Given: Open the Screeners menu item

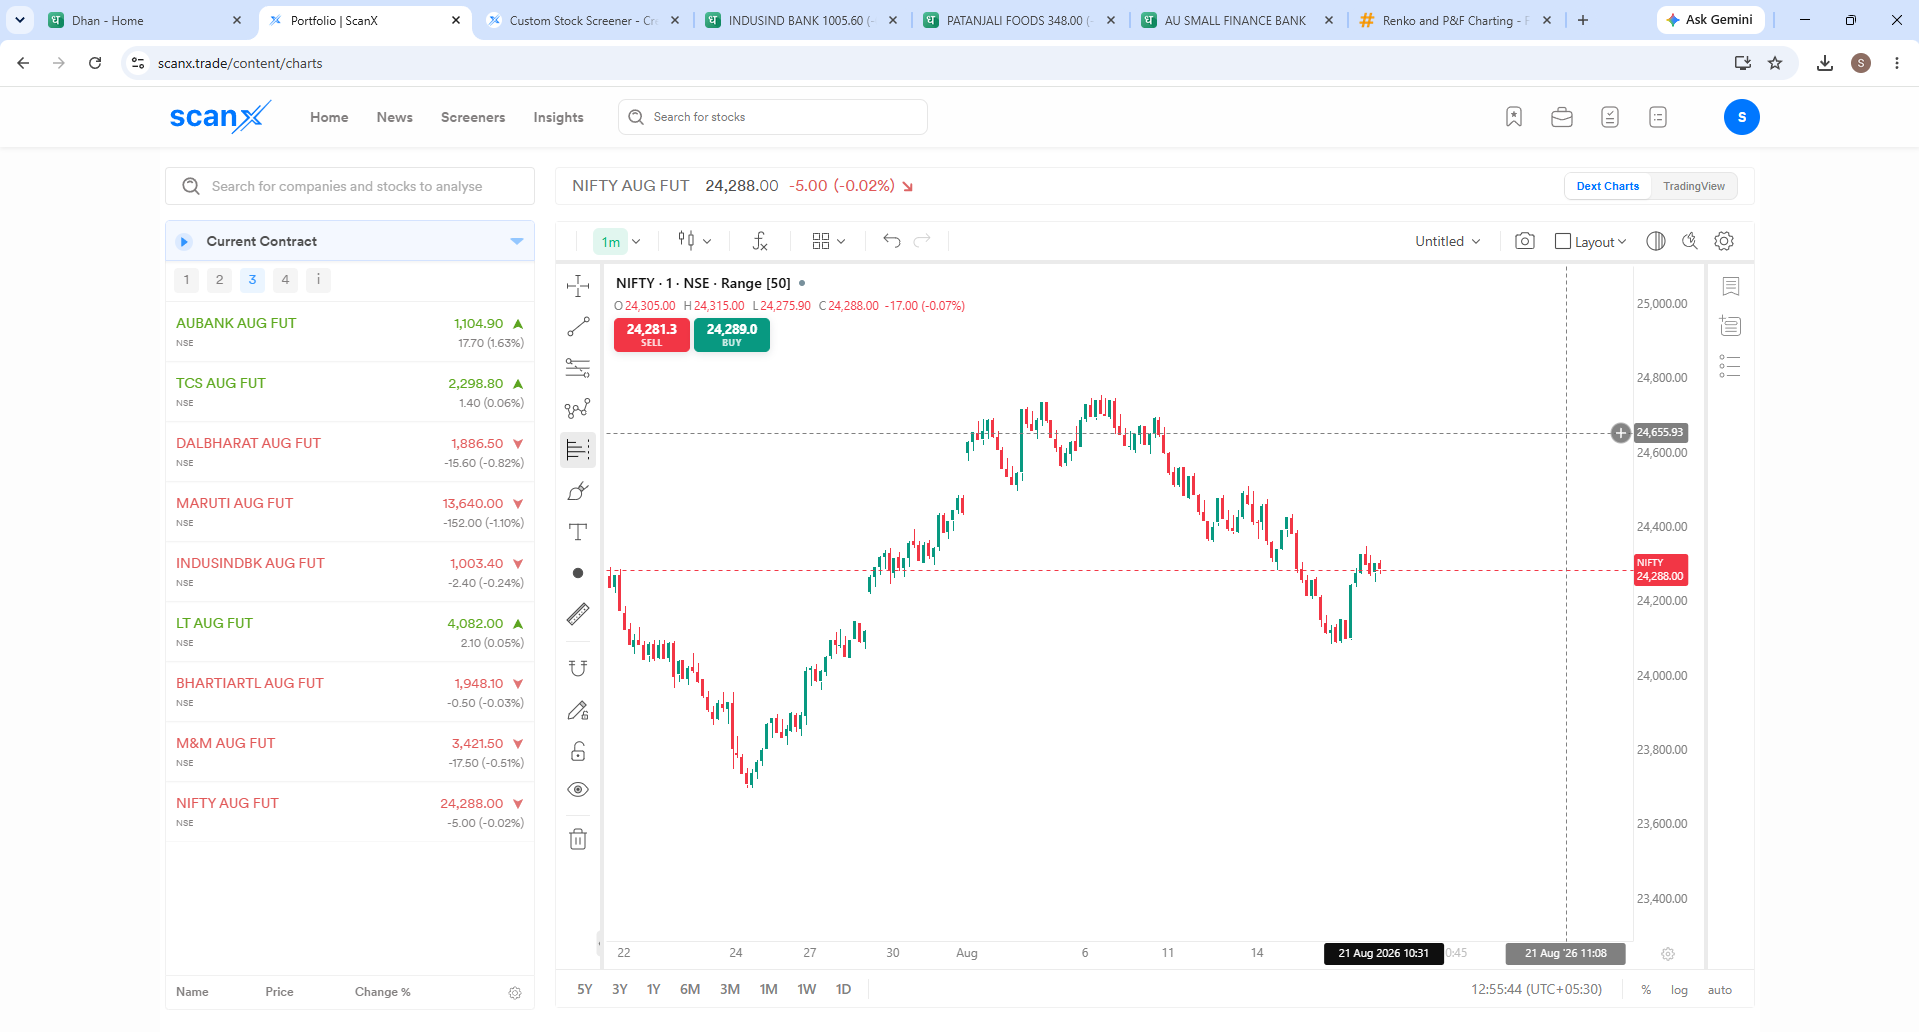Looking at the screenshot, I should pyautogui.click(x=473, y=117).
